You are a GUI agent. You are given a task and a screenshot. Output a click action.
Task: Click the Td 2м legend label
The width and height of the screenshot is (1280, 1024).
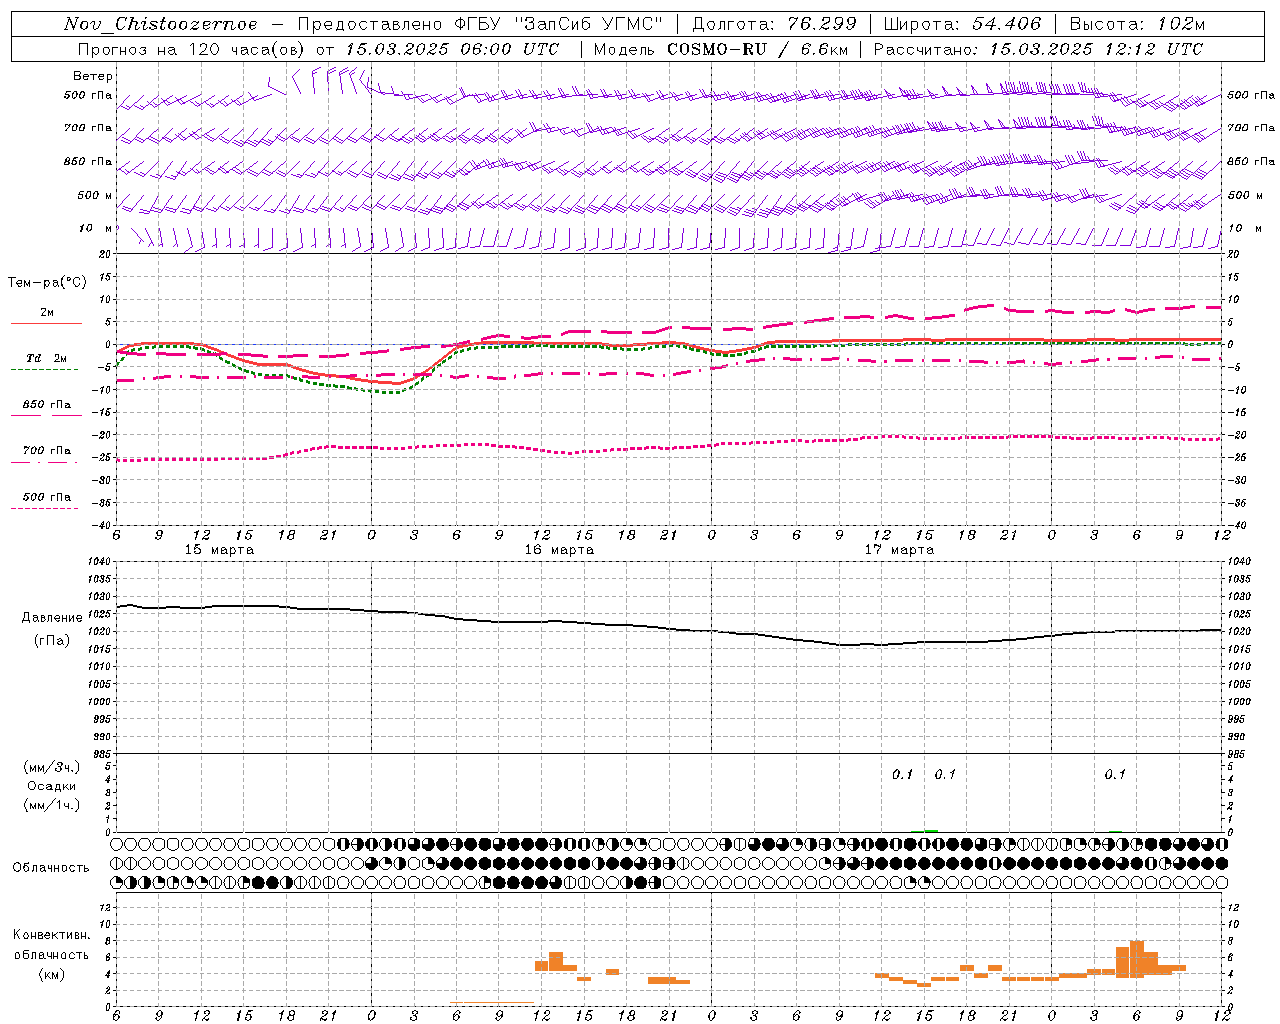(46, 358)
